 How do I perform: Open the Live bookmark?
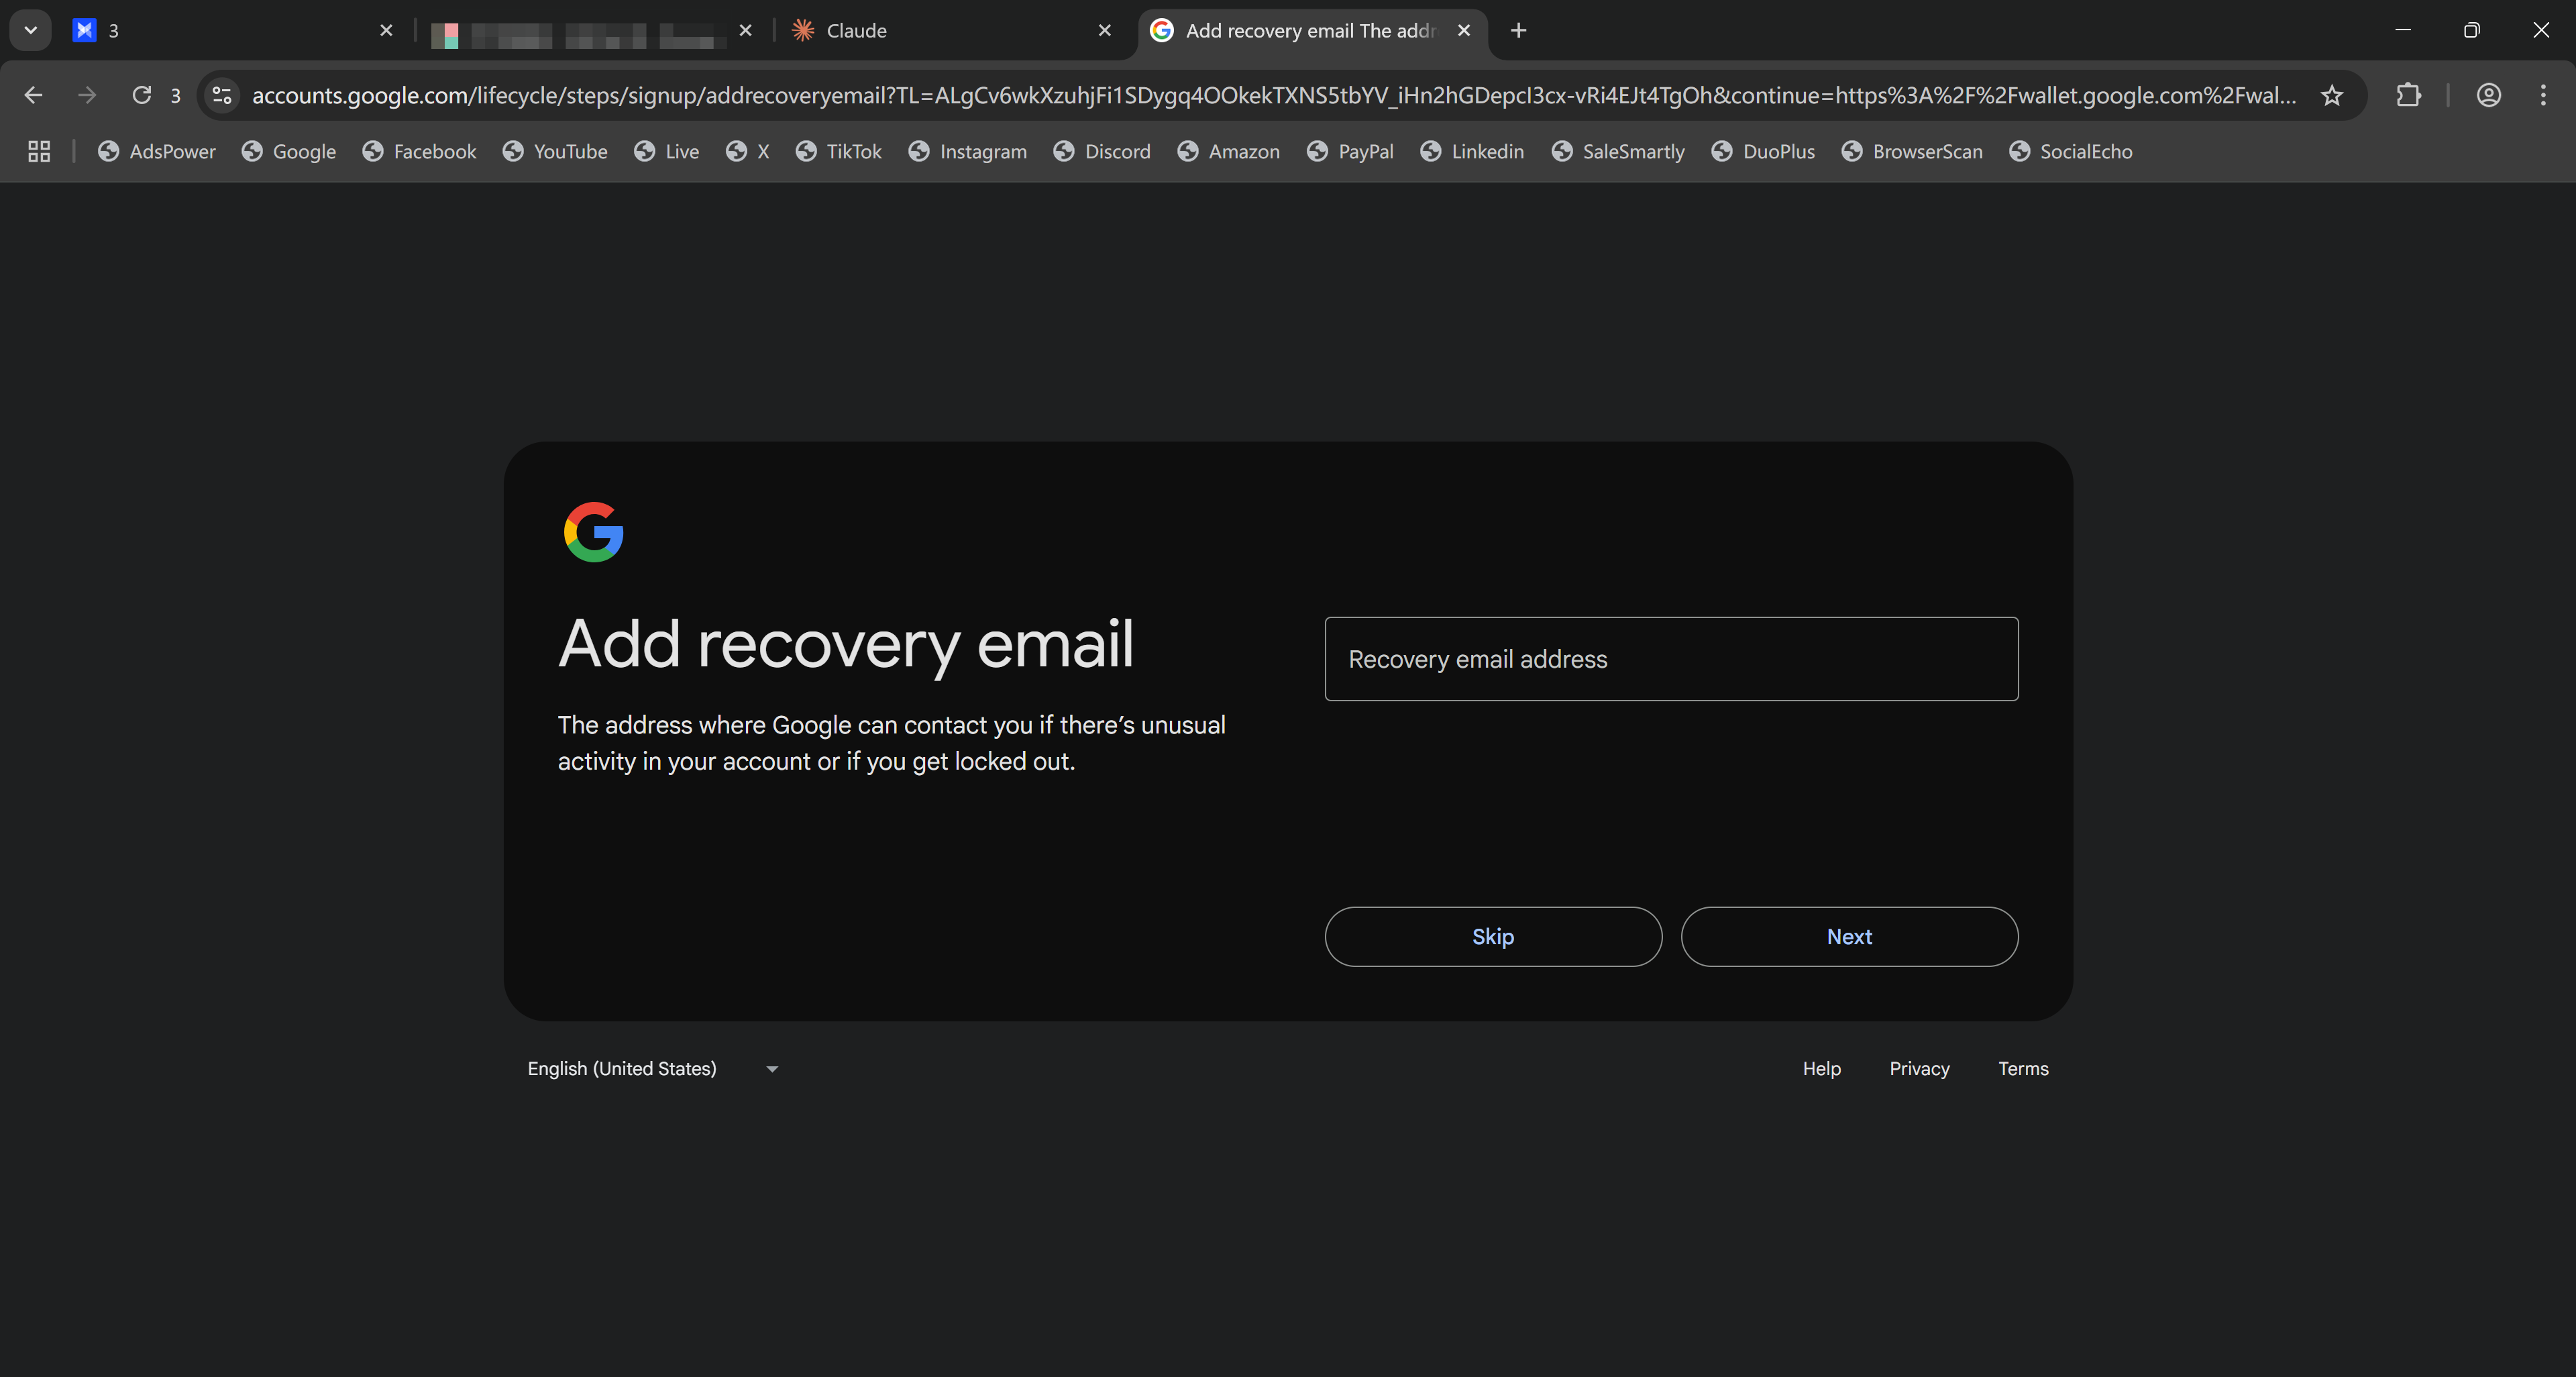coord(667,151)
